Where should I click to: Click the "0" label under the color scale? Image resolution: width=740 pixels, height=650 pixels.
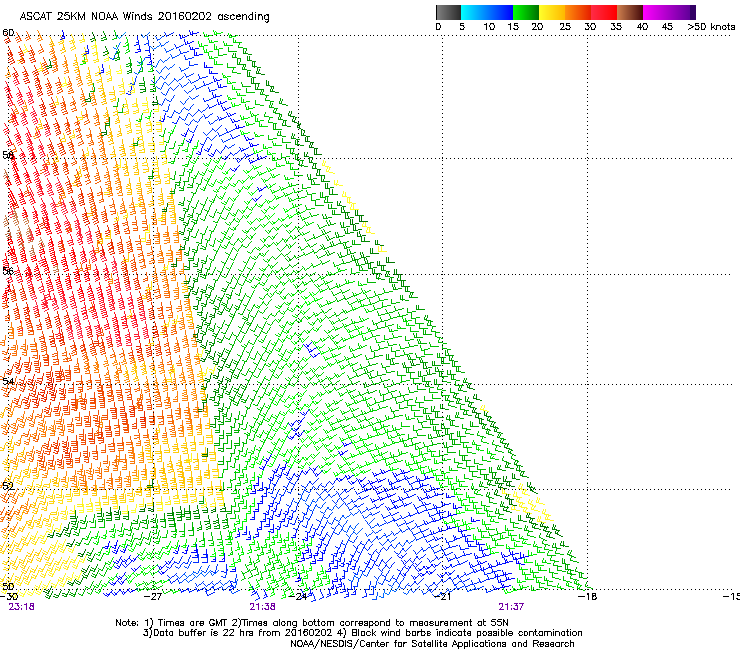click(438, 27)
